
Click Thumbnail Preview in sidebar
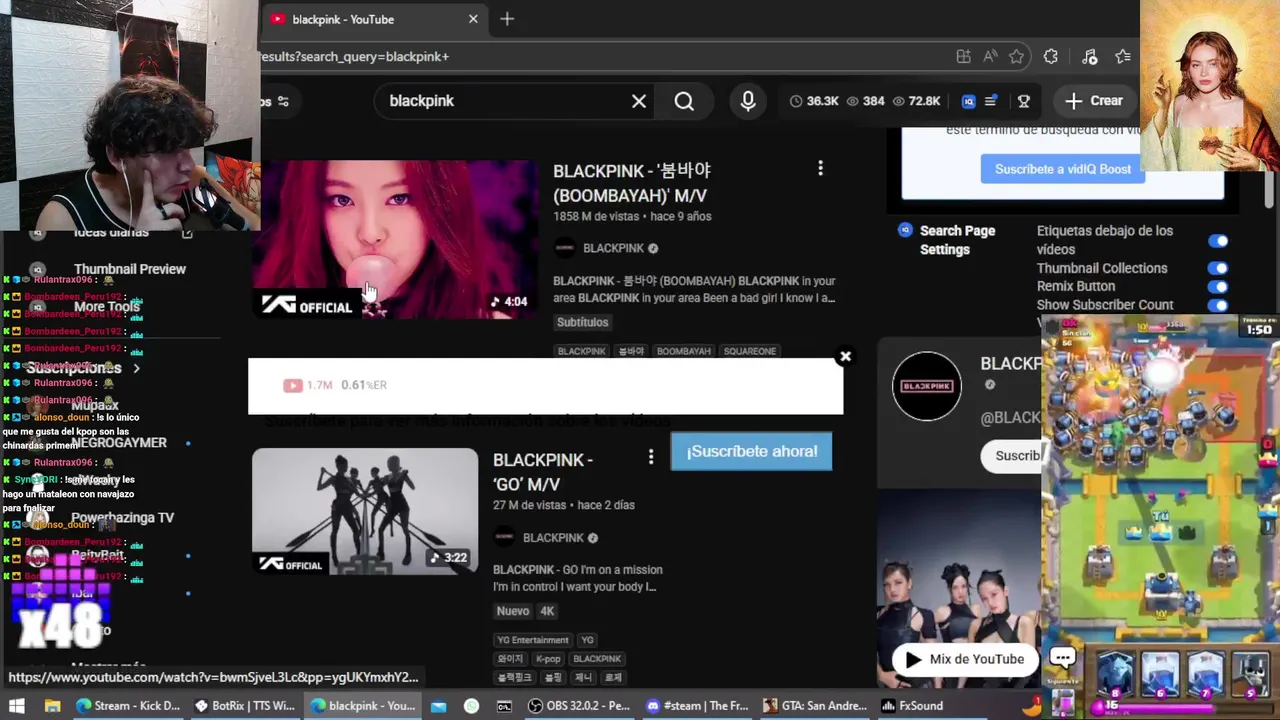[130, 269]
